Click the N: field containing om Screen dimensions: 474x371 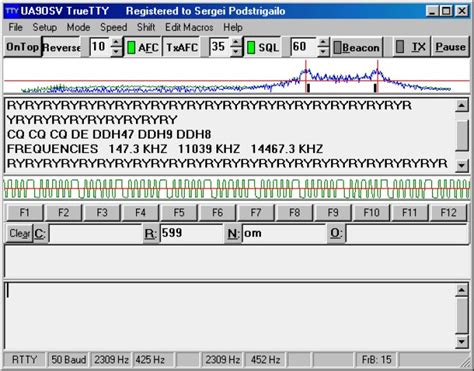click(284, 233)
